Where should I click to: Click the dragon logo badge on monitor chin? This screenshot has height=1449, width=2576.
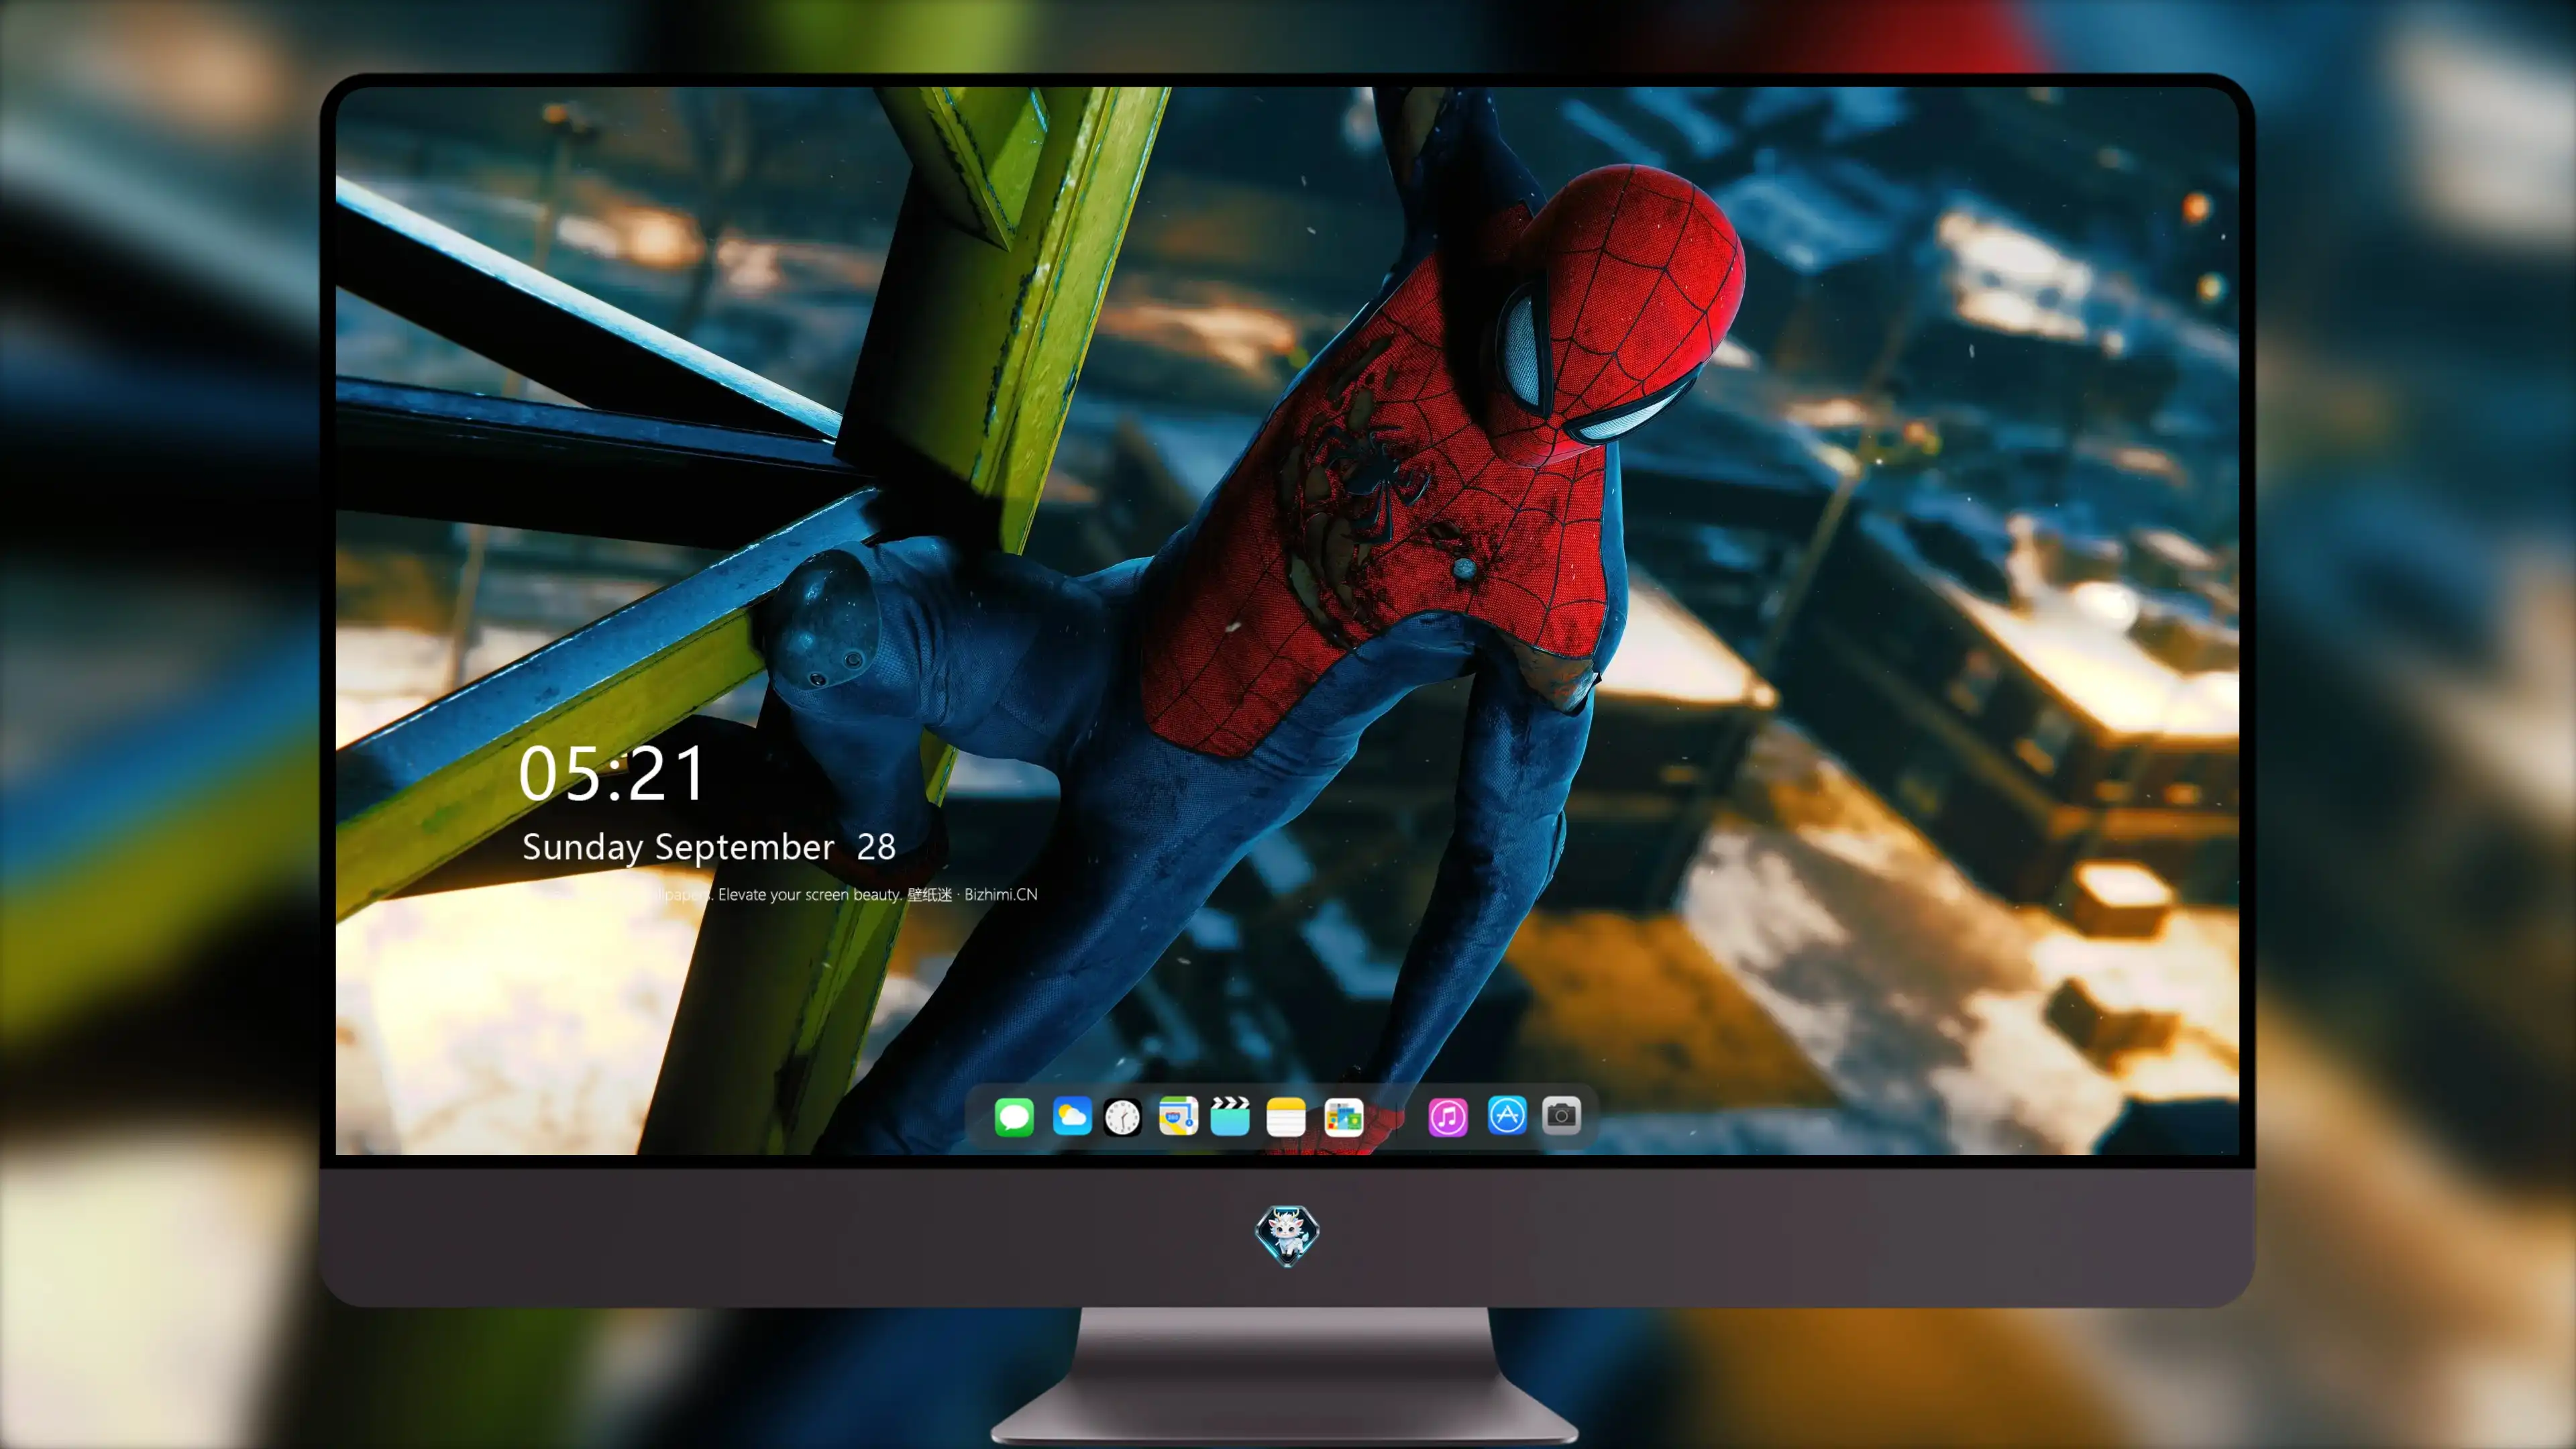pyautogui.click(x=1287, y=1234)
